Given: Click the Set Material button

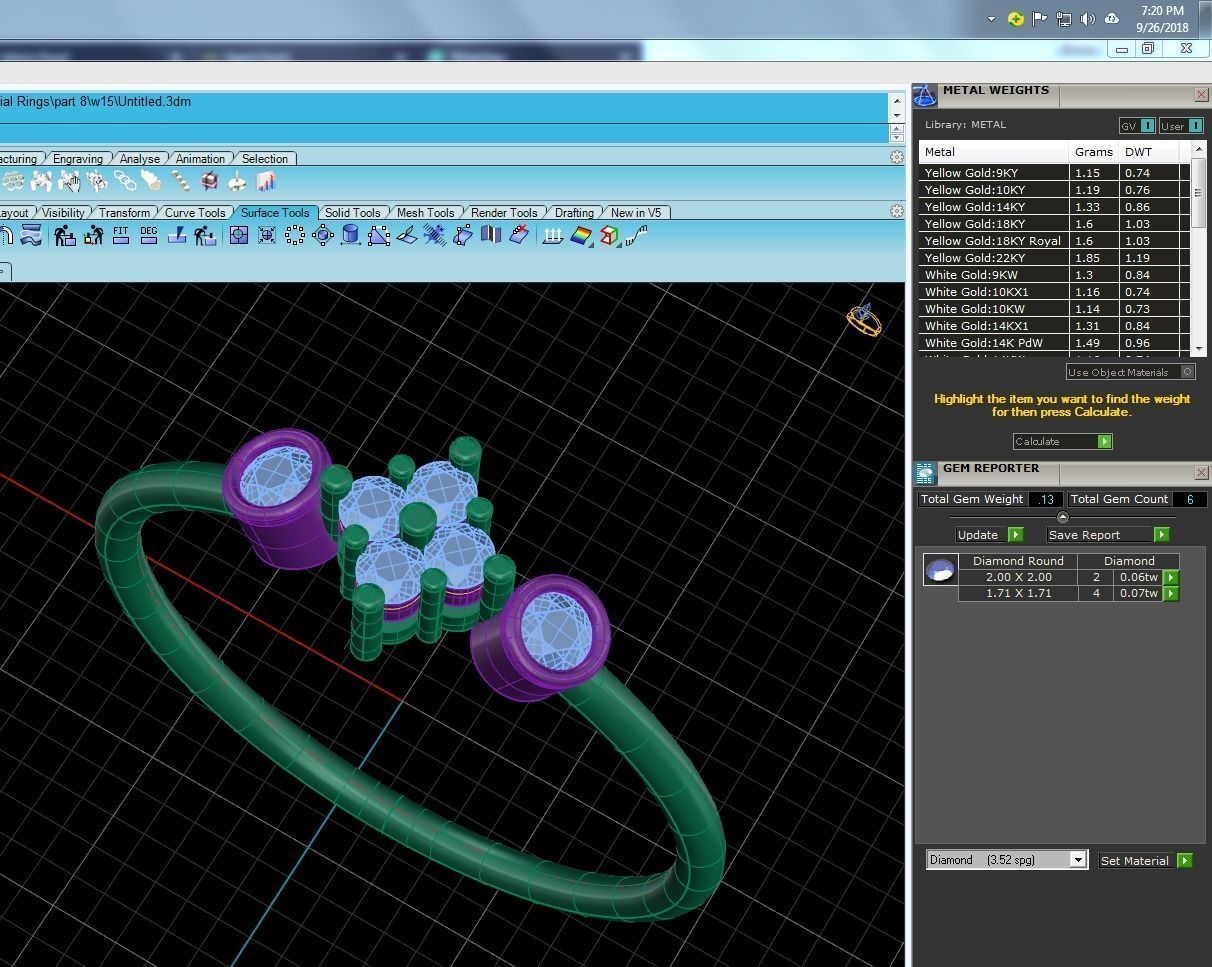Looking at the screenshot, I should pos(1145,860).
